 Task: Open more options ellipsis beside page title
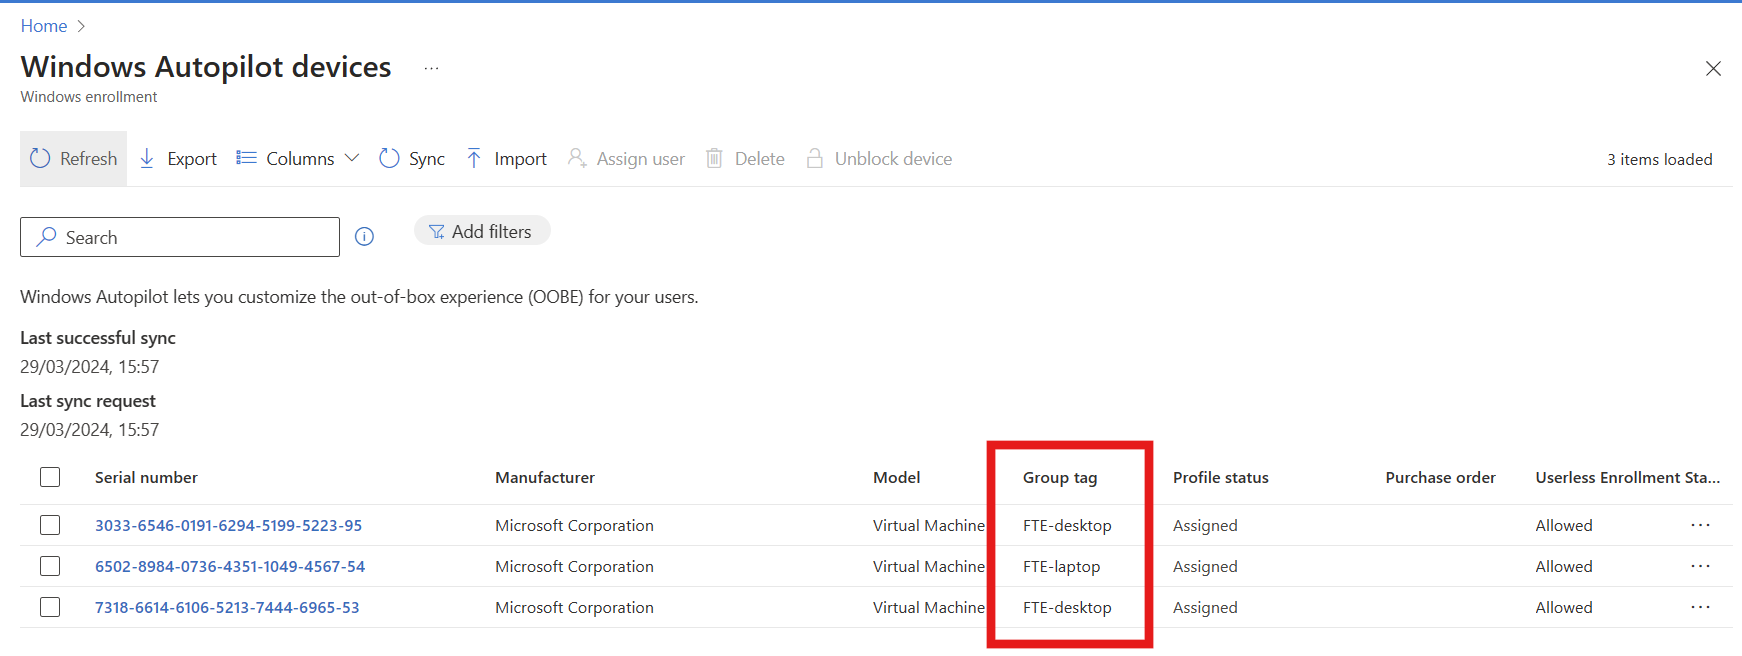(431, 68)
